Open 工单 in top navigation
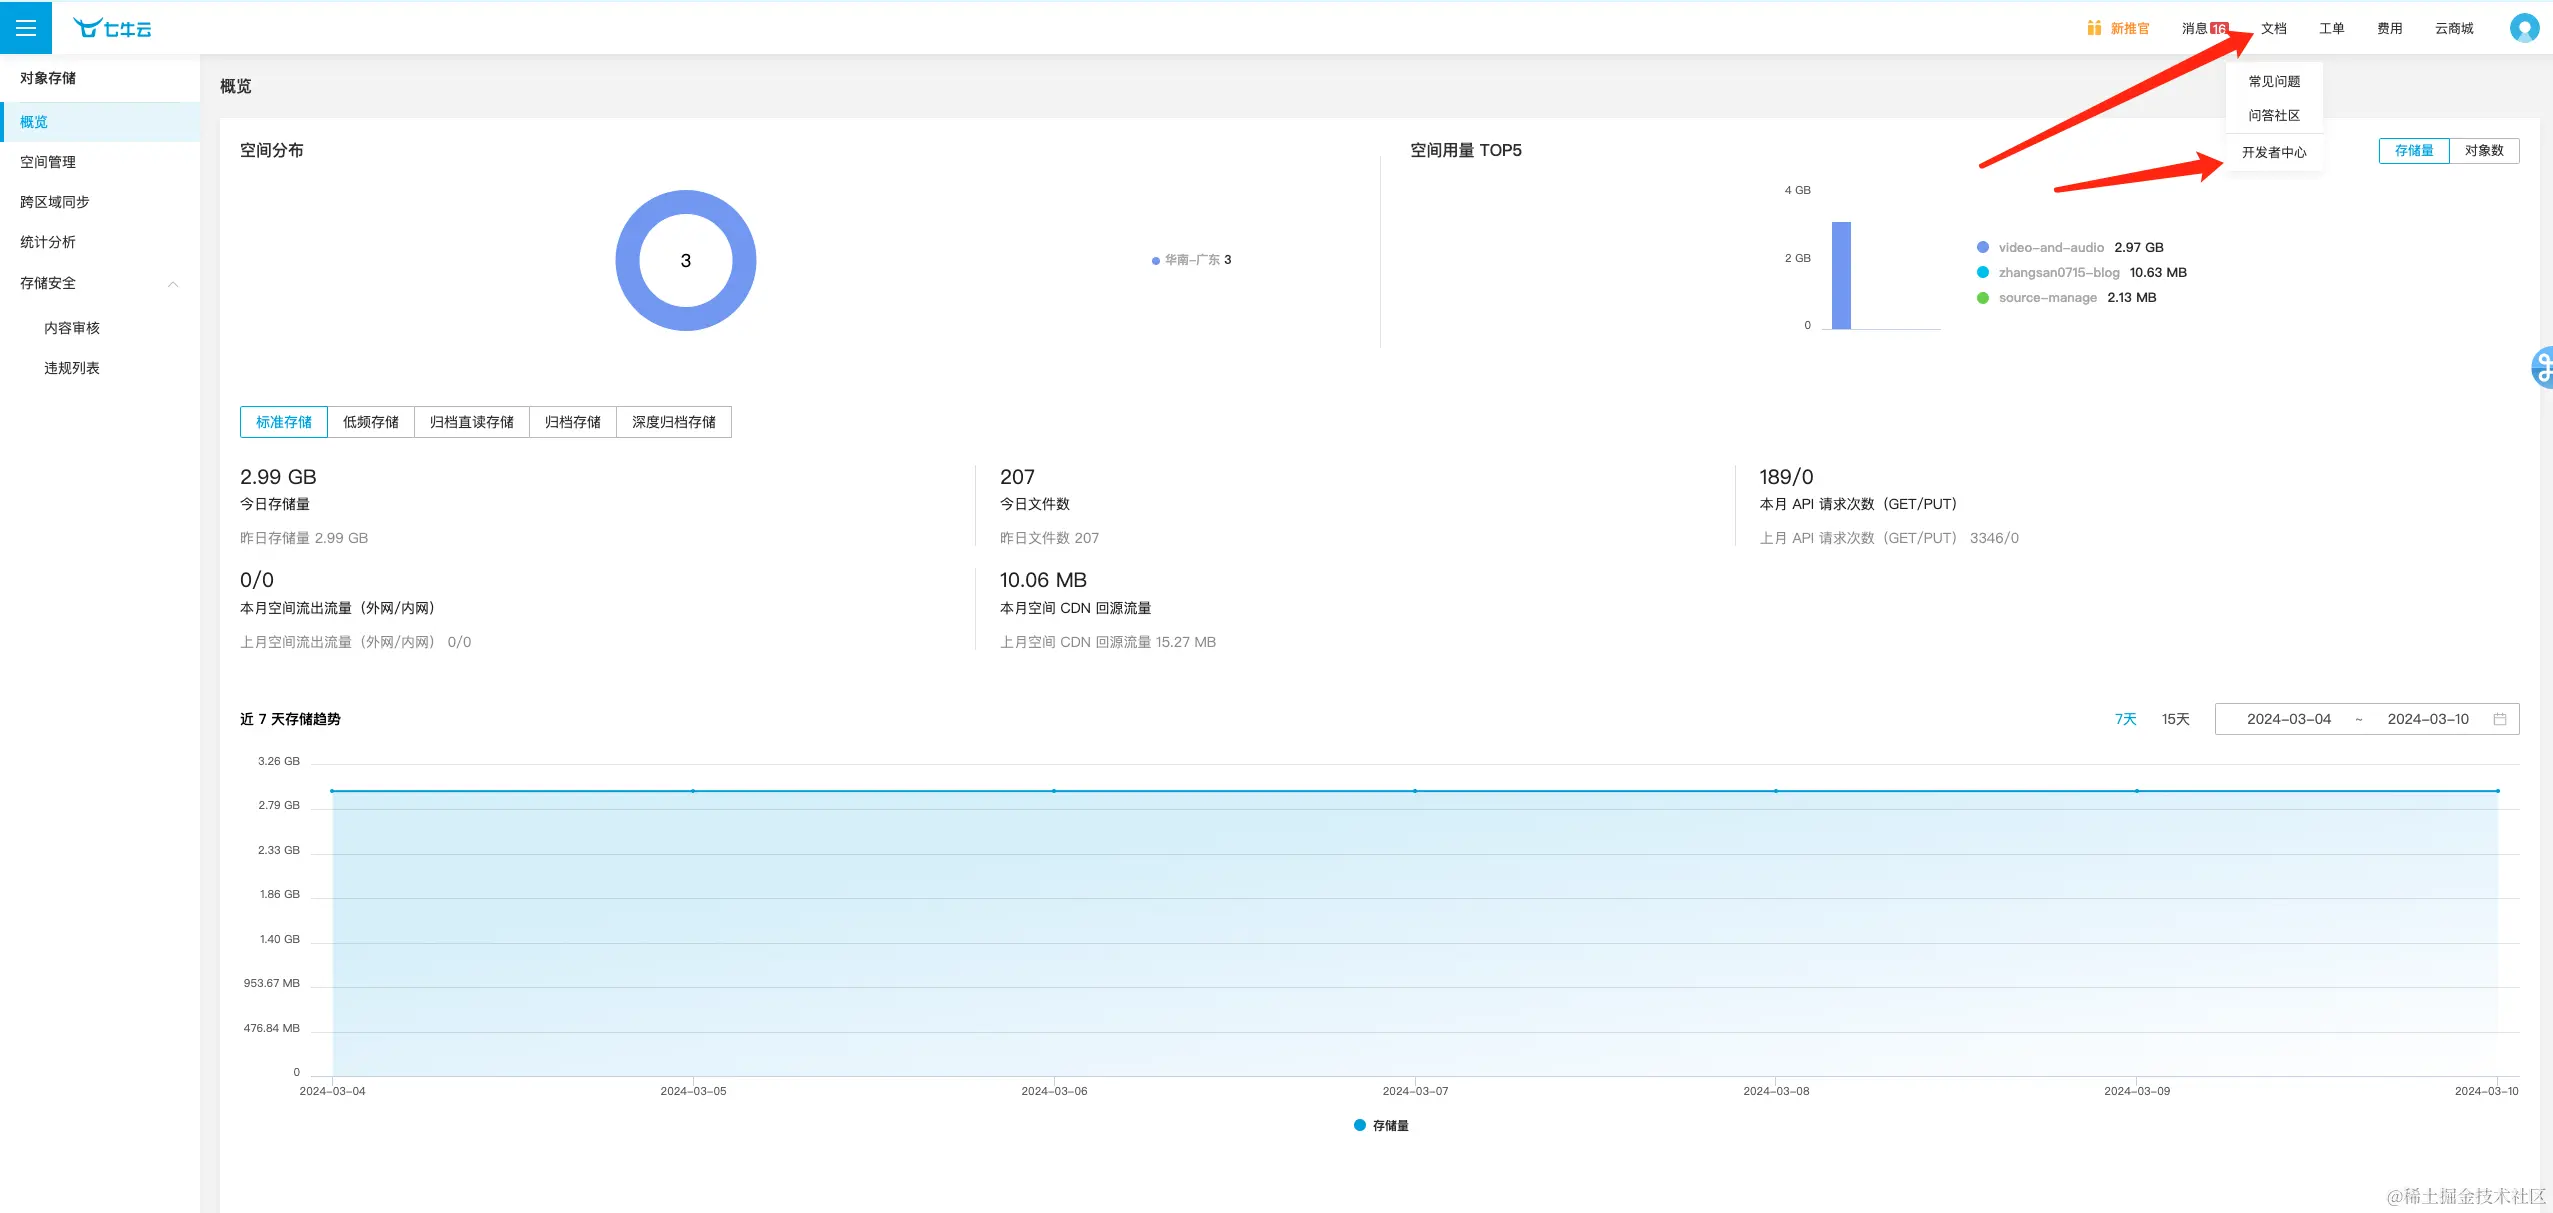 (x=2331, y=28)
